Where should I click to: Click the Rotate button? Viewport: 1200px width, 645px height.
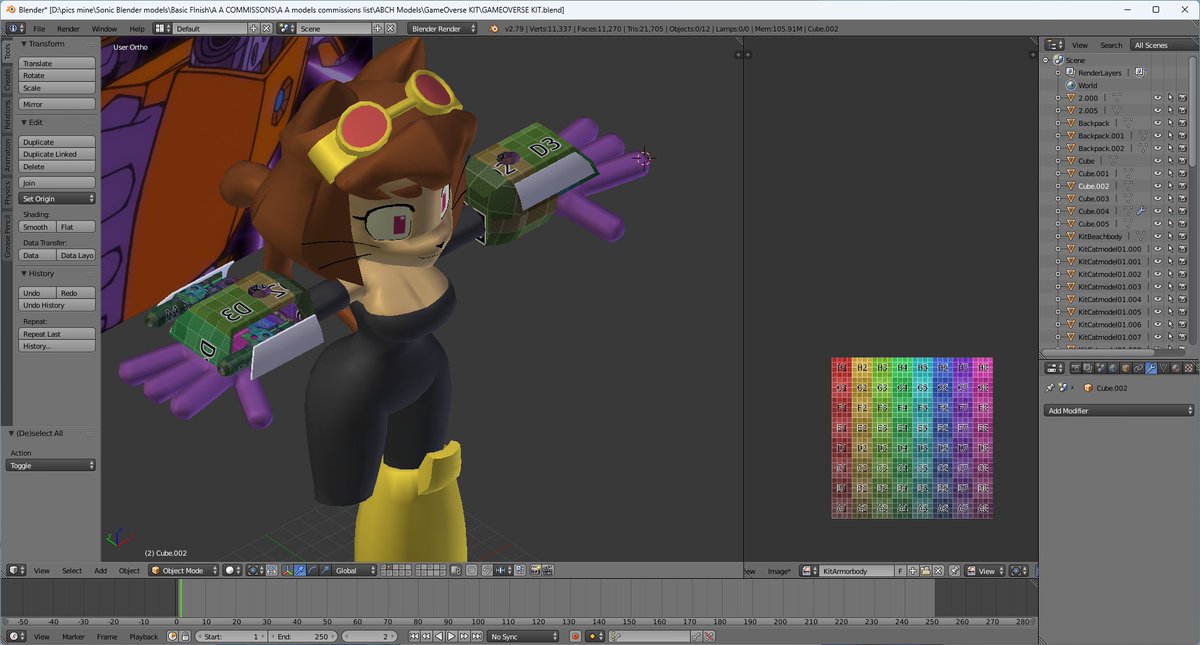(x=57, y=75)
